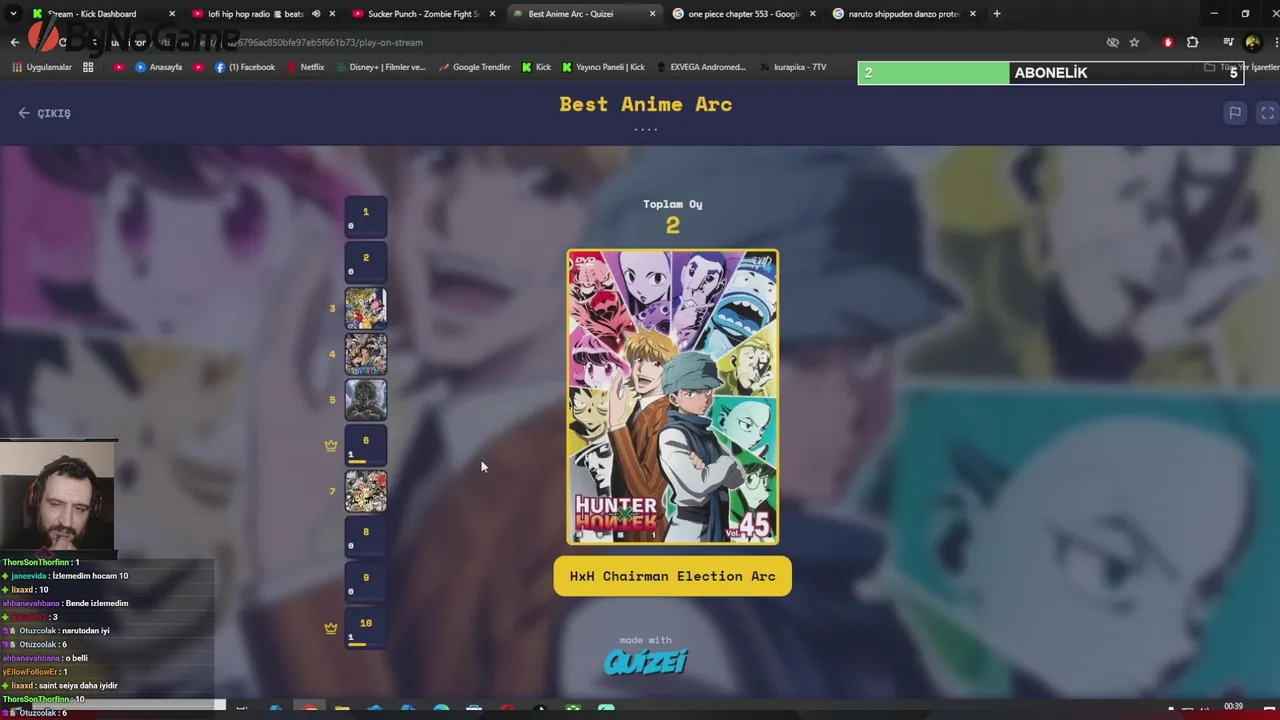The height and width of the screenshot is (720, 1280).
Task: Open the EXVEGA Andromed... bookmark
Action: point(700,67)
